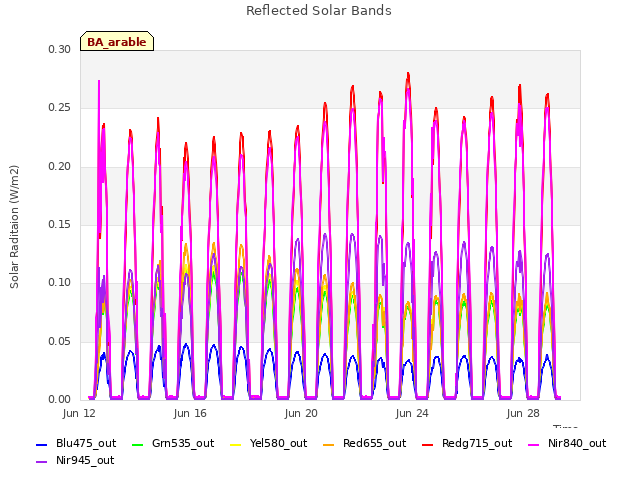This screenshot has height=480, width=640.
Task: Click the Jun 24 x-axis tick label
Action: (x=412, y=413)
